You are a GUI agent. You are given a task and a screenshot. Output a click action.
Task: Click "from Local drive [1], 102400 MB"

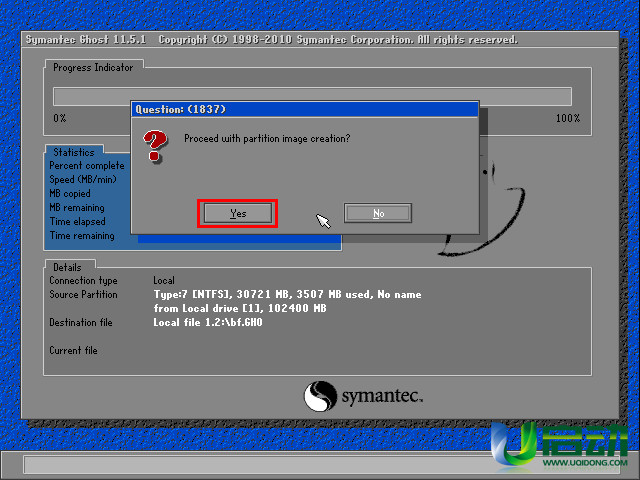pyautogui.click(x=240, y=309)
